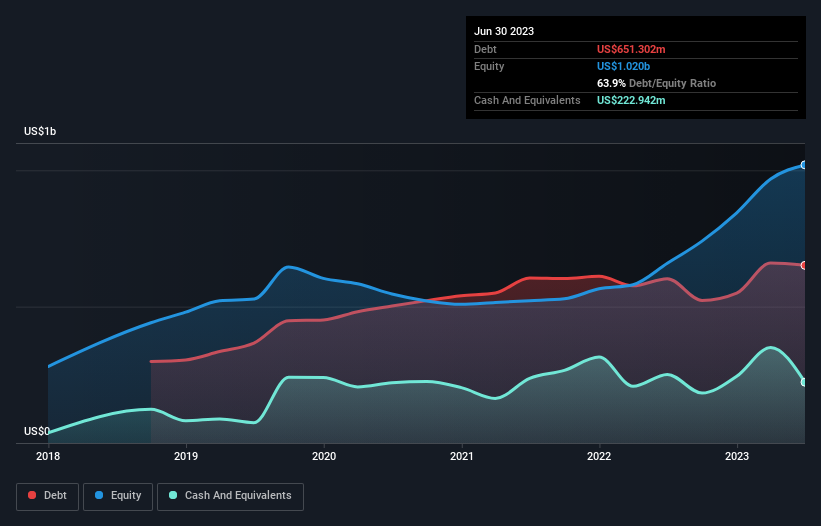Click the 2022 x-axis label

[599, 456]
